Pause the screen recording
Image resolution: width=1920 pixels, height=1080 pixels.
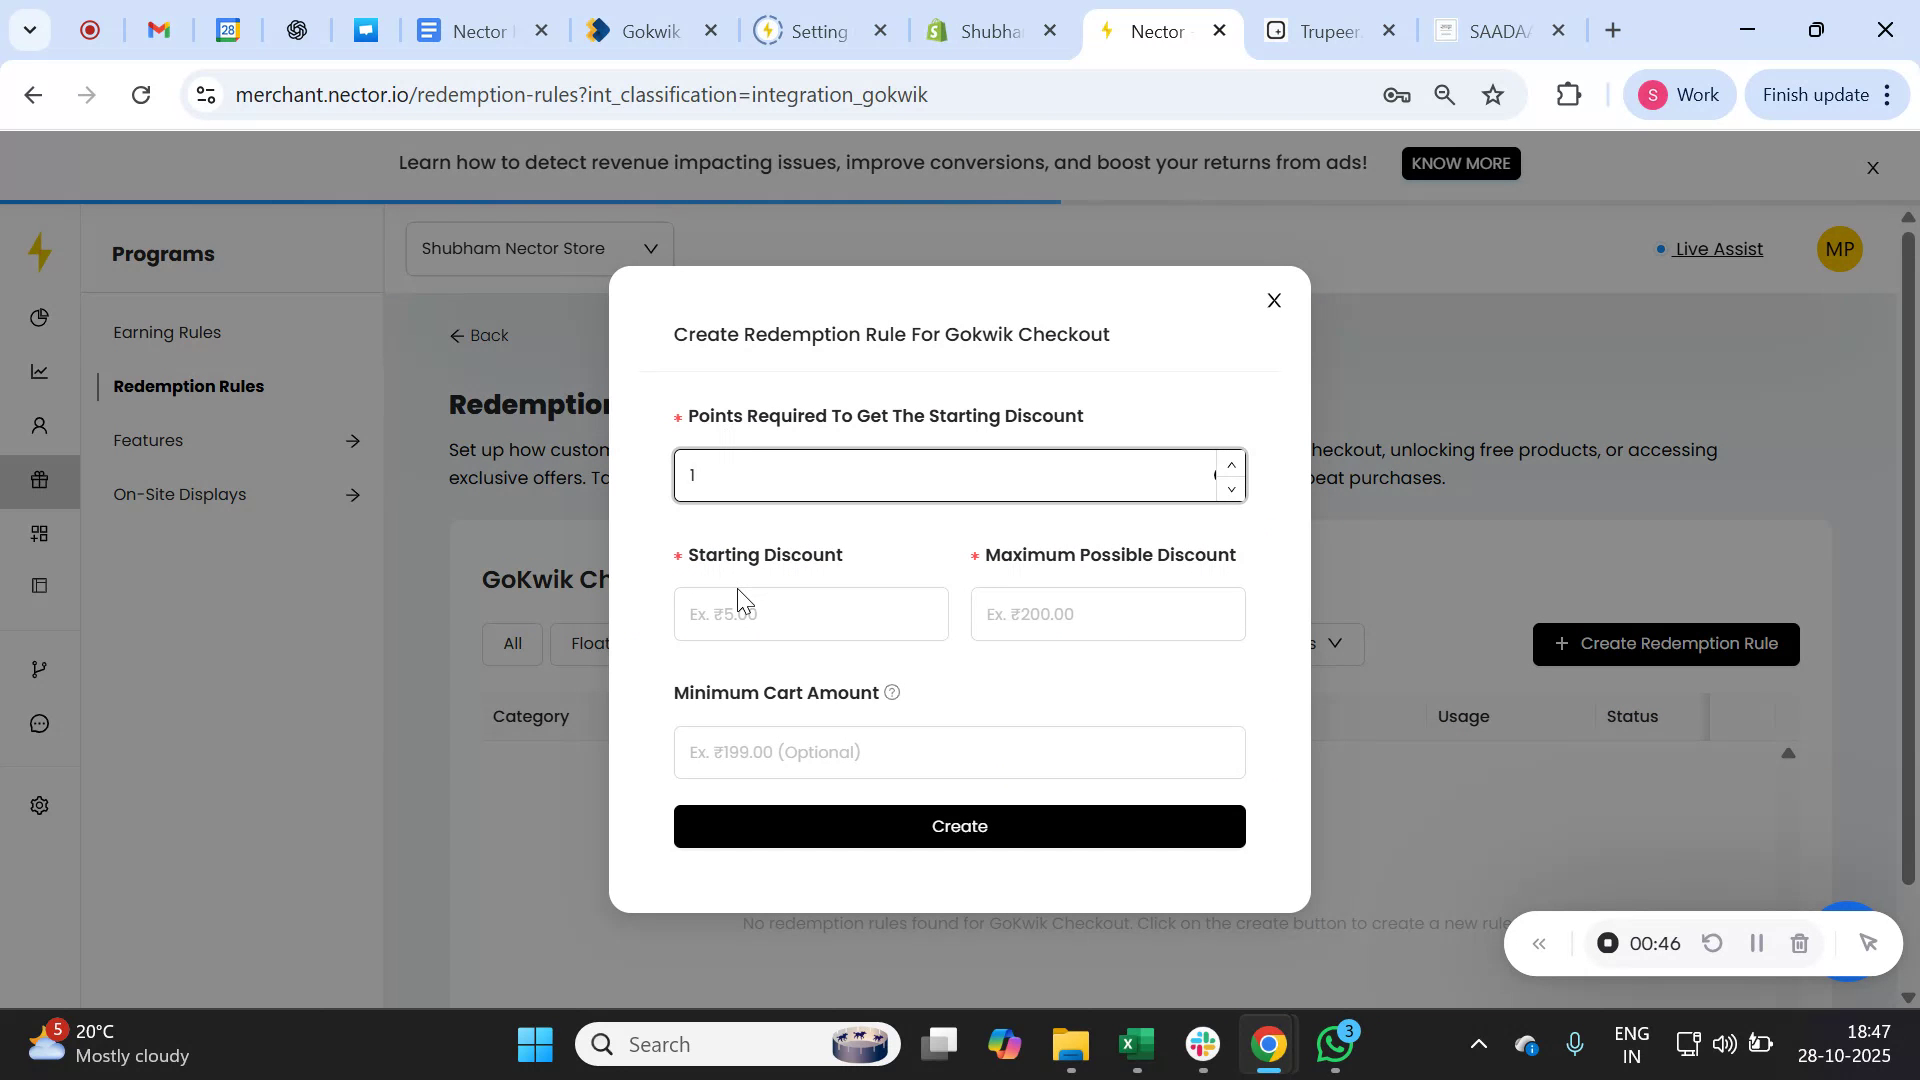tap(1757, 943)
